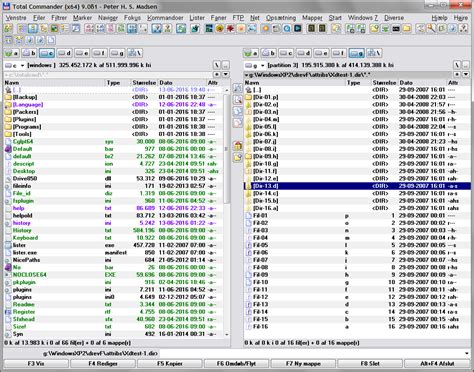Open the Kommandoer menu
The width and height of the screenshot is (474, 372).
click(165, 18)
